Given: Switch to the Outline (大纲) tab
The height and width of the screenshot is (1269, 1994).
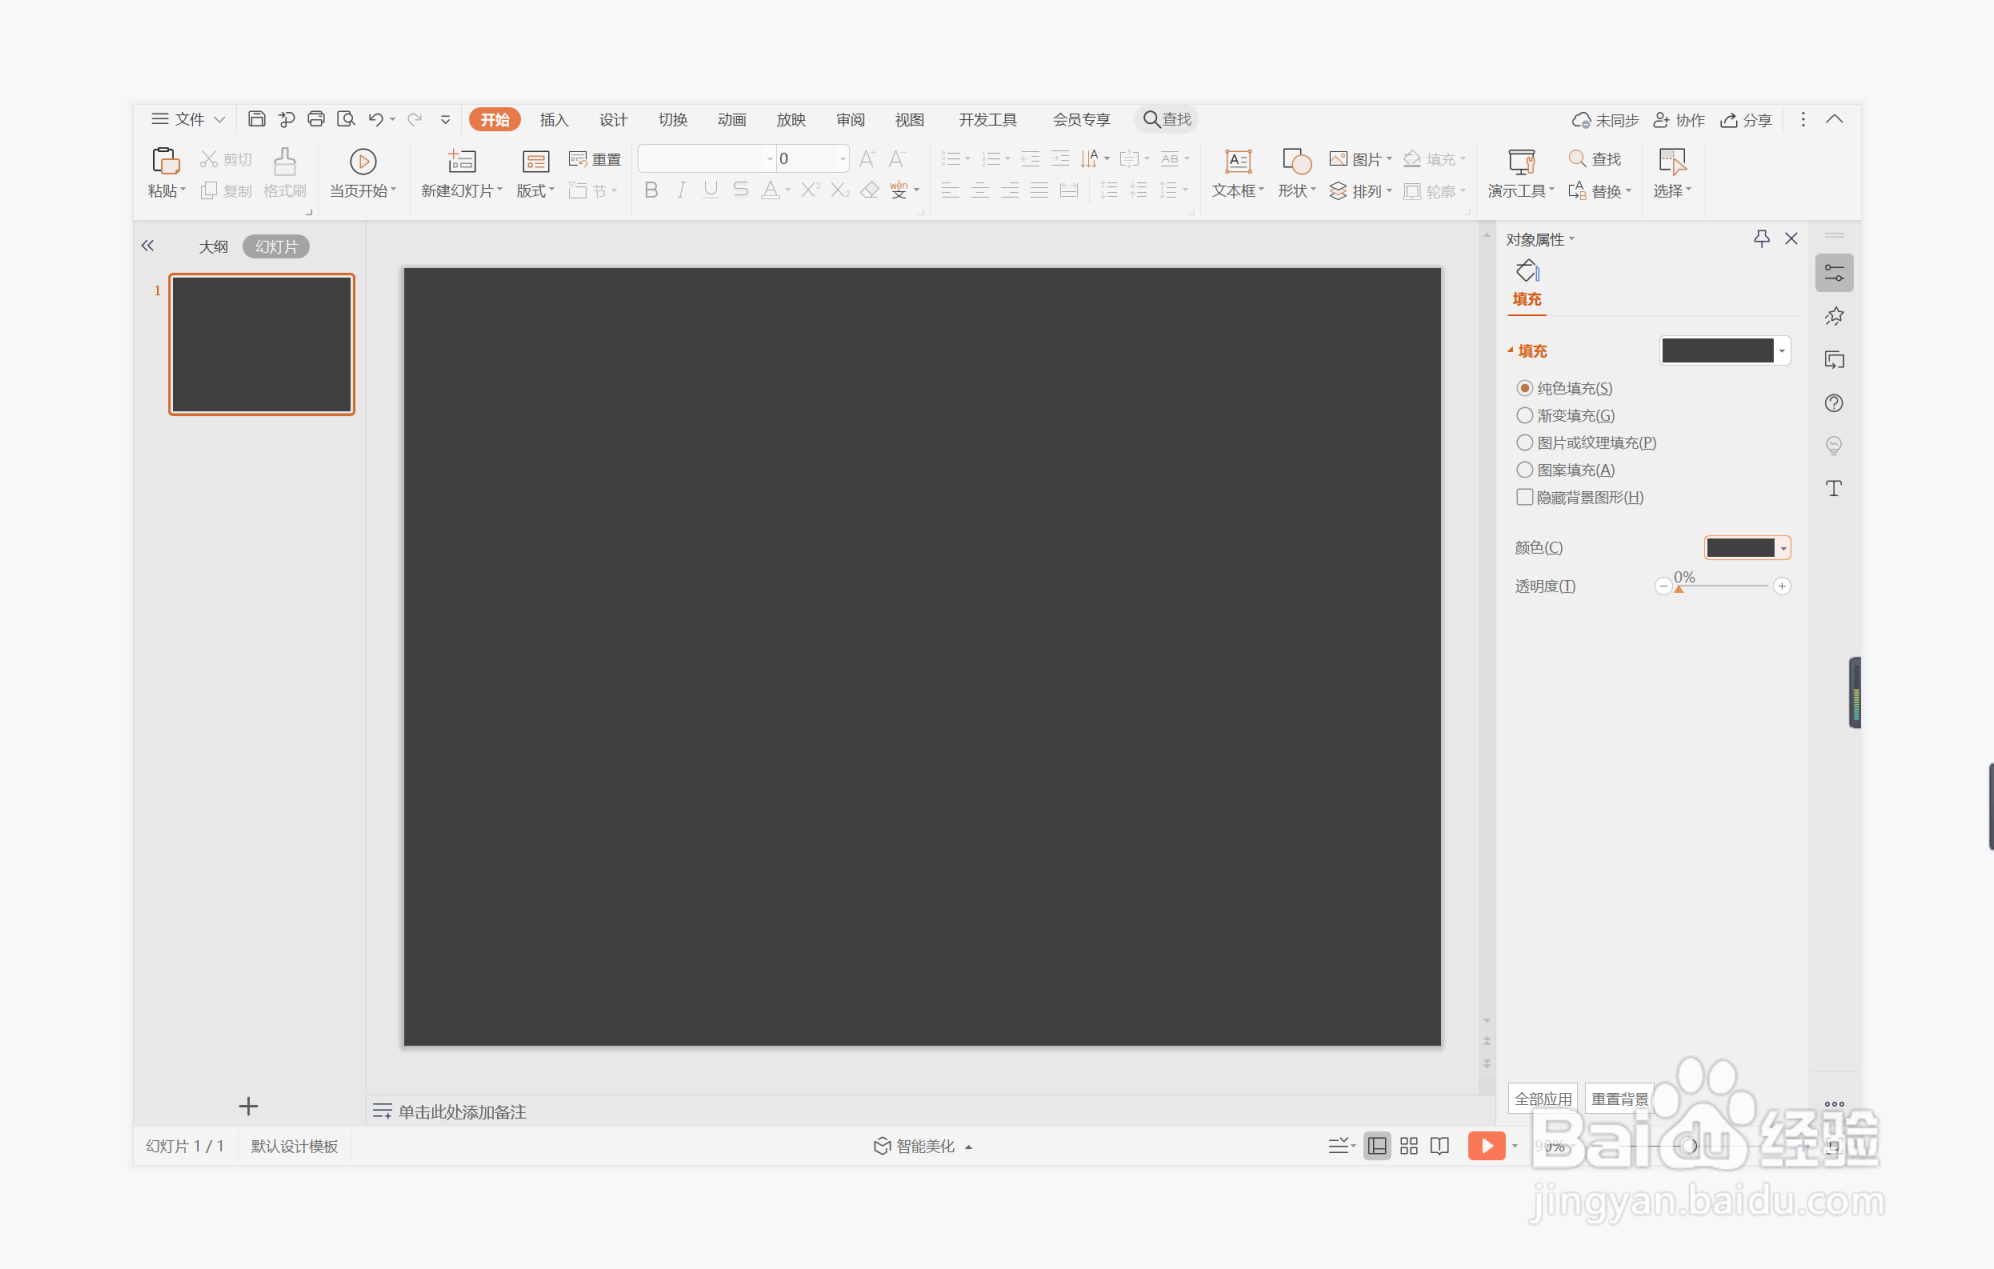Looking at the screenshot, I should click(x=213, y=246).
